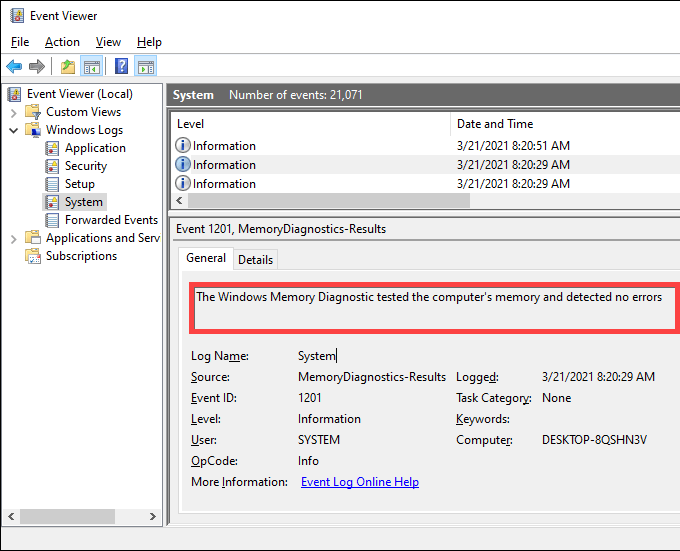Image resolution: width=680 pixels, height=551 pixels.
Task: Expand the Custom Views node
Action: 13,112
